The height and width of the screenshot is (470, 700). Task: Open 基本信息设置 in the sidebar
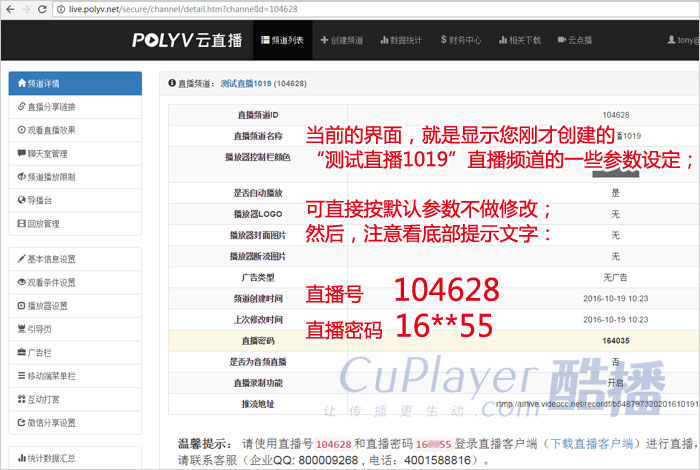pos(75,259)
